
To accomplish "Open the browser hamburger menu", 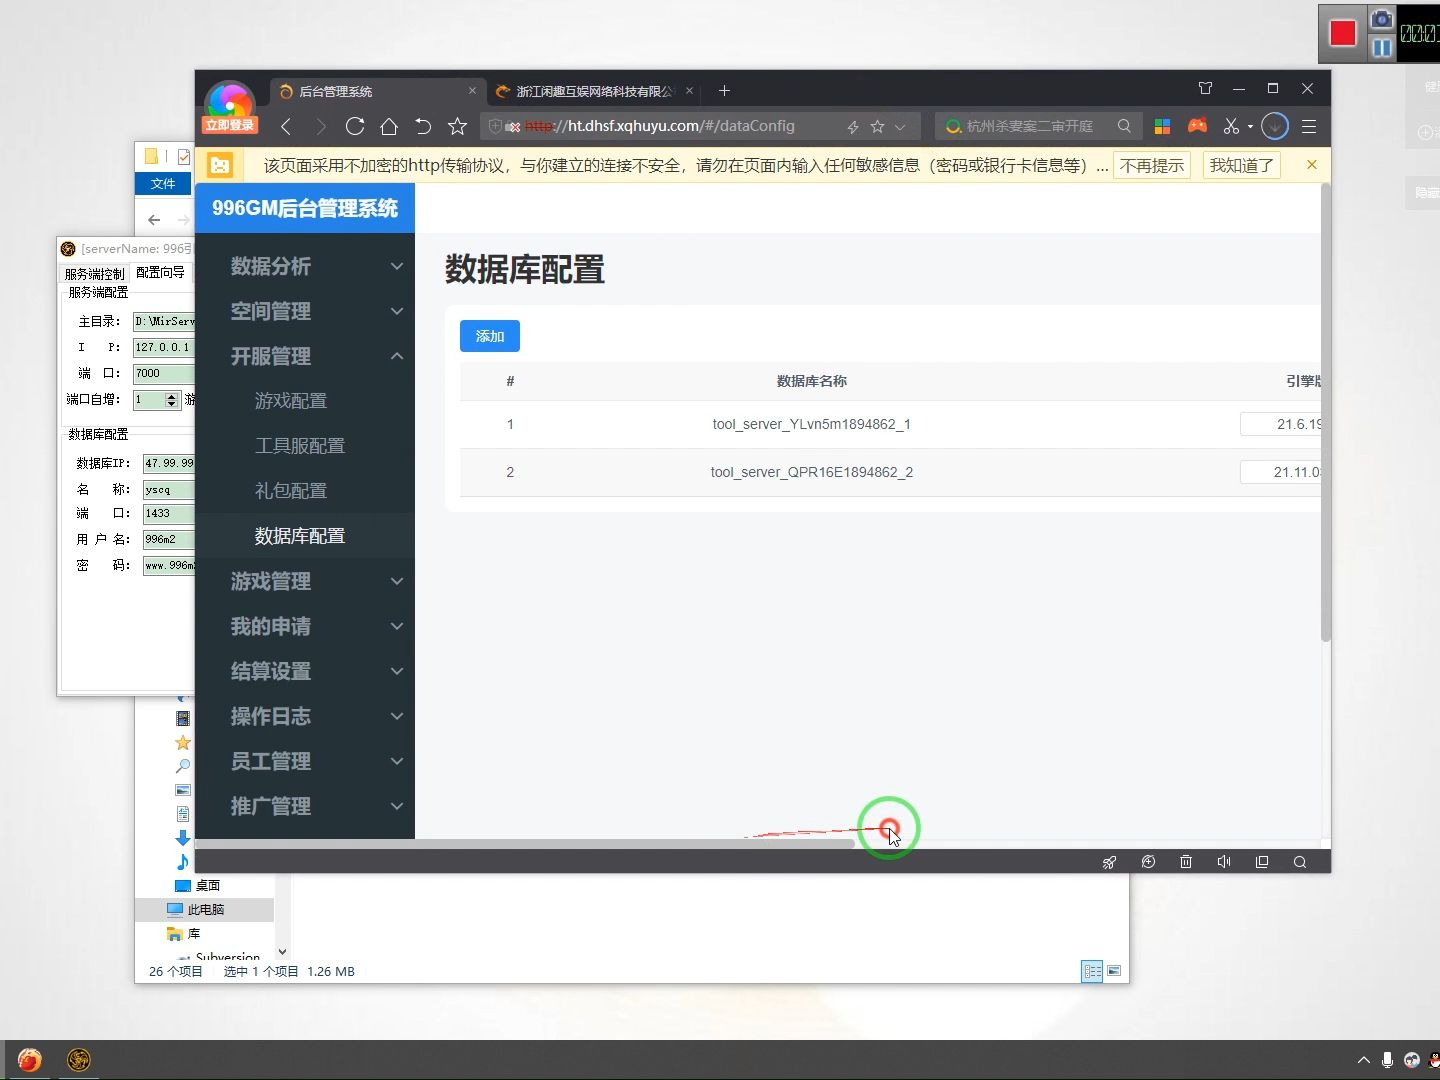I will tap(1309, 126).
